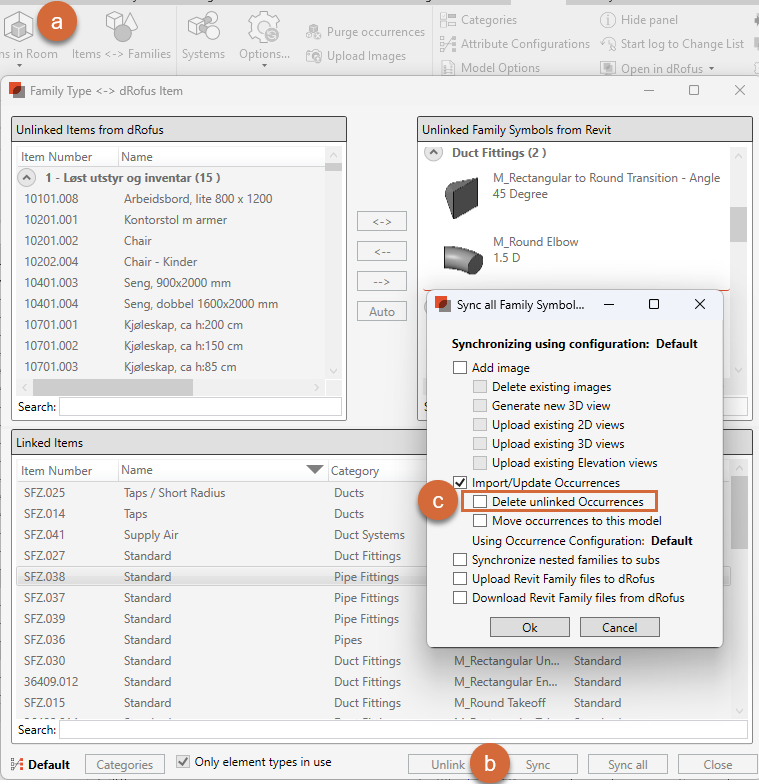Screen dimensions: 759x784
Task: Collapse the Duct Fittings group
Action: point(433,153)
